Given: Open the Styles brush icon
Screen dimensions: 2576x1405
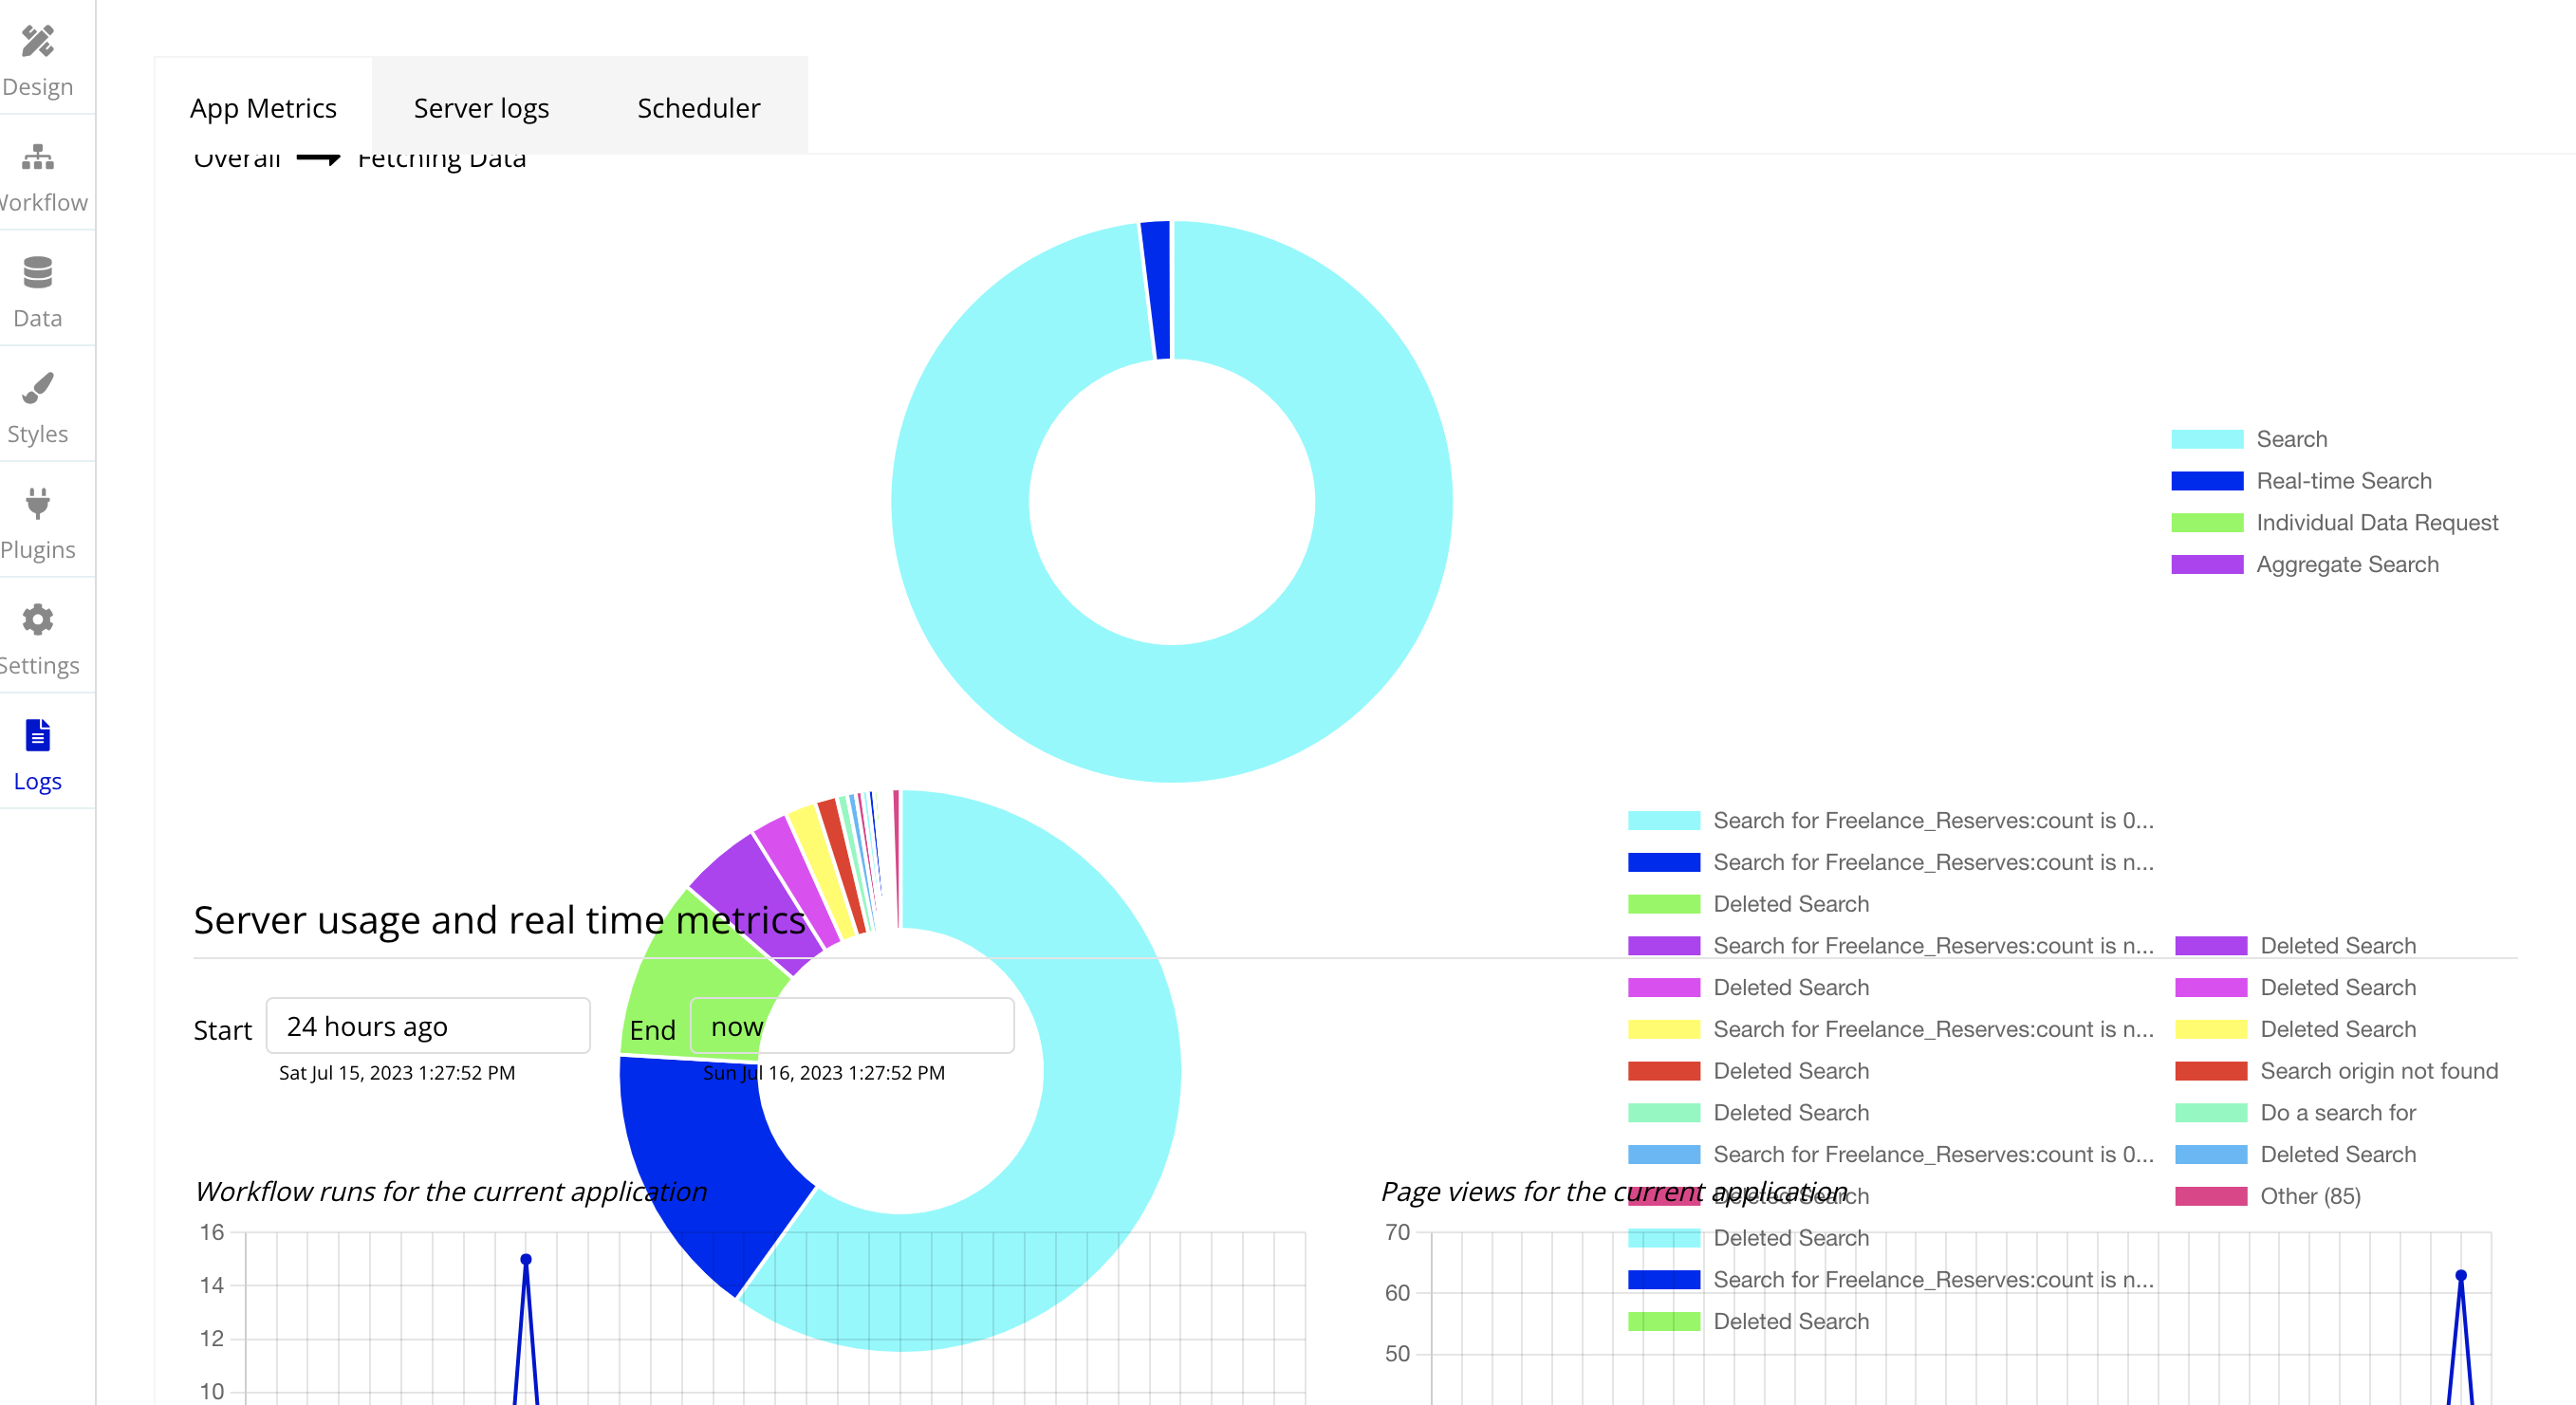Looking at the screenshot, I should (x=38, y=388).
